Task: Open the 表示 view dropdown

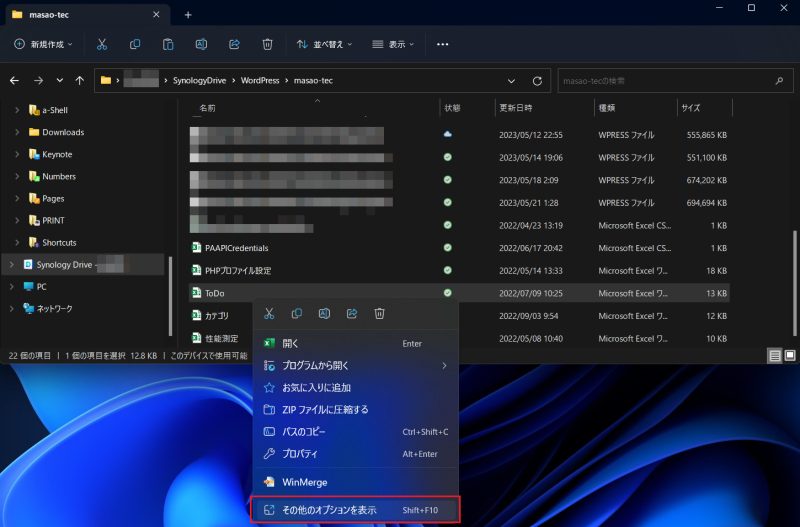Action: tap(393, 44)
